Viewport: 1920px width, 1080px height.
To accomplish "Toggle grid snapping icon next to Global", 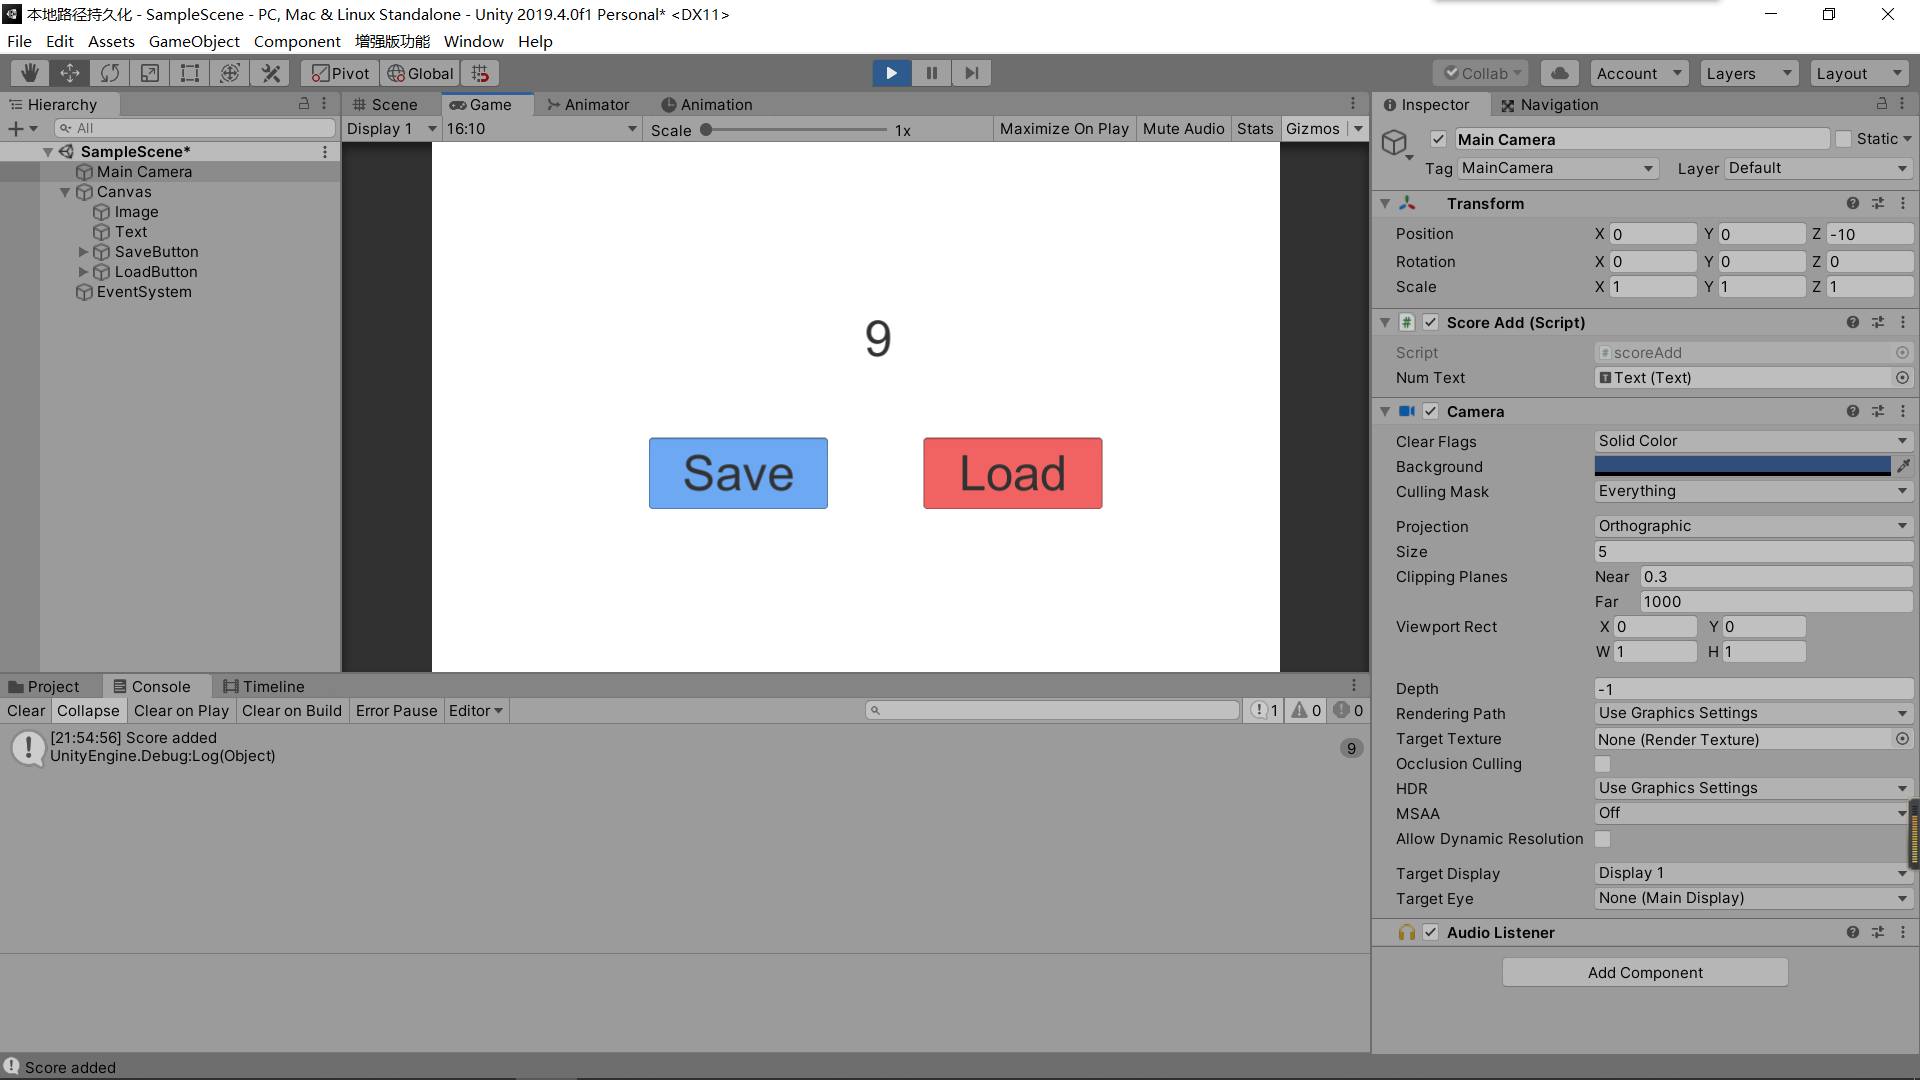I will pyautogui.click(x=478, y=72).
